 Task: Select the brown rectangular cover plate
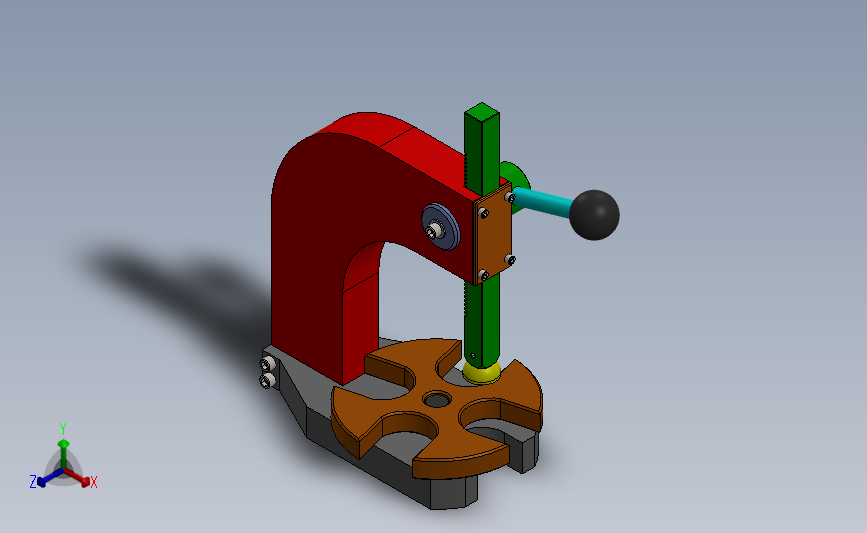493,235
